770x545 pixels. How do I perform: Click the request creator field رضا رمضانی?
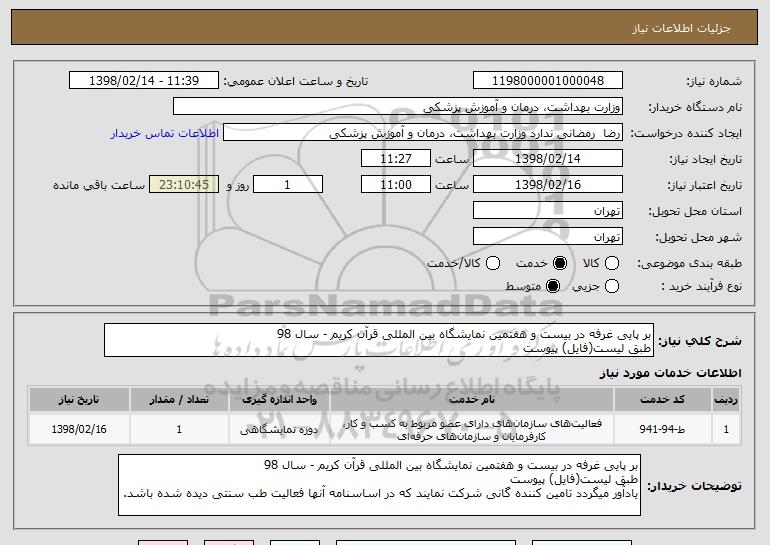[x=423, y=133]
